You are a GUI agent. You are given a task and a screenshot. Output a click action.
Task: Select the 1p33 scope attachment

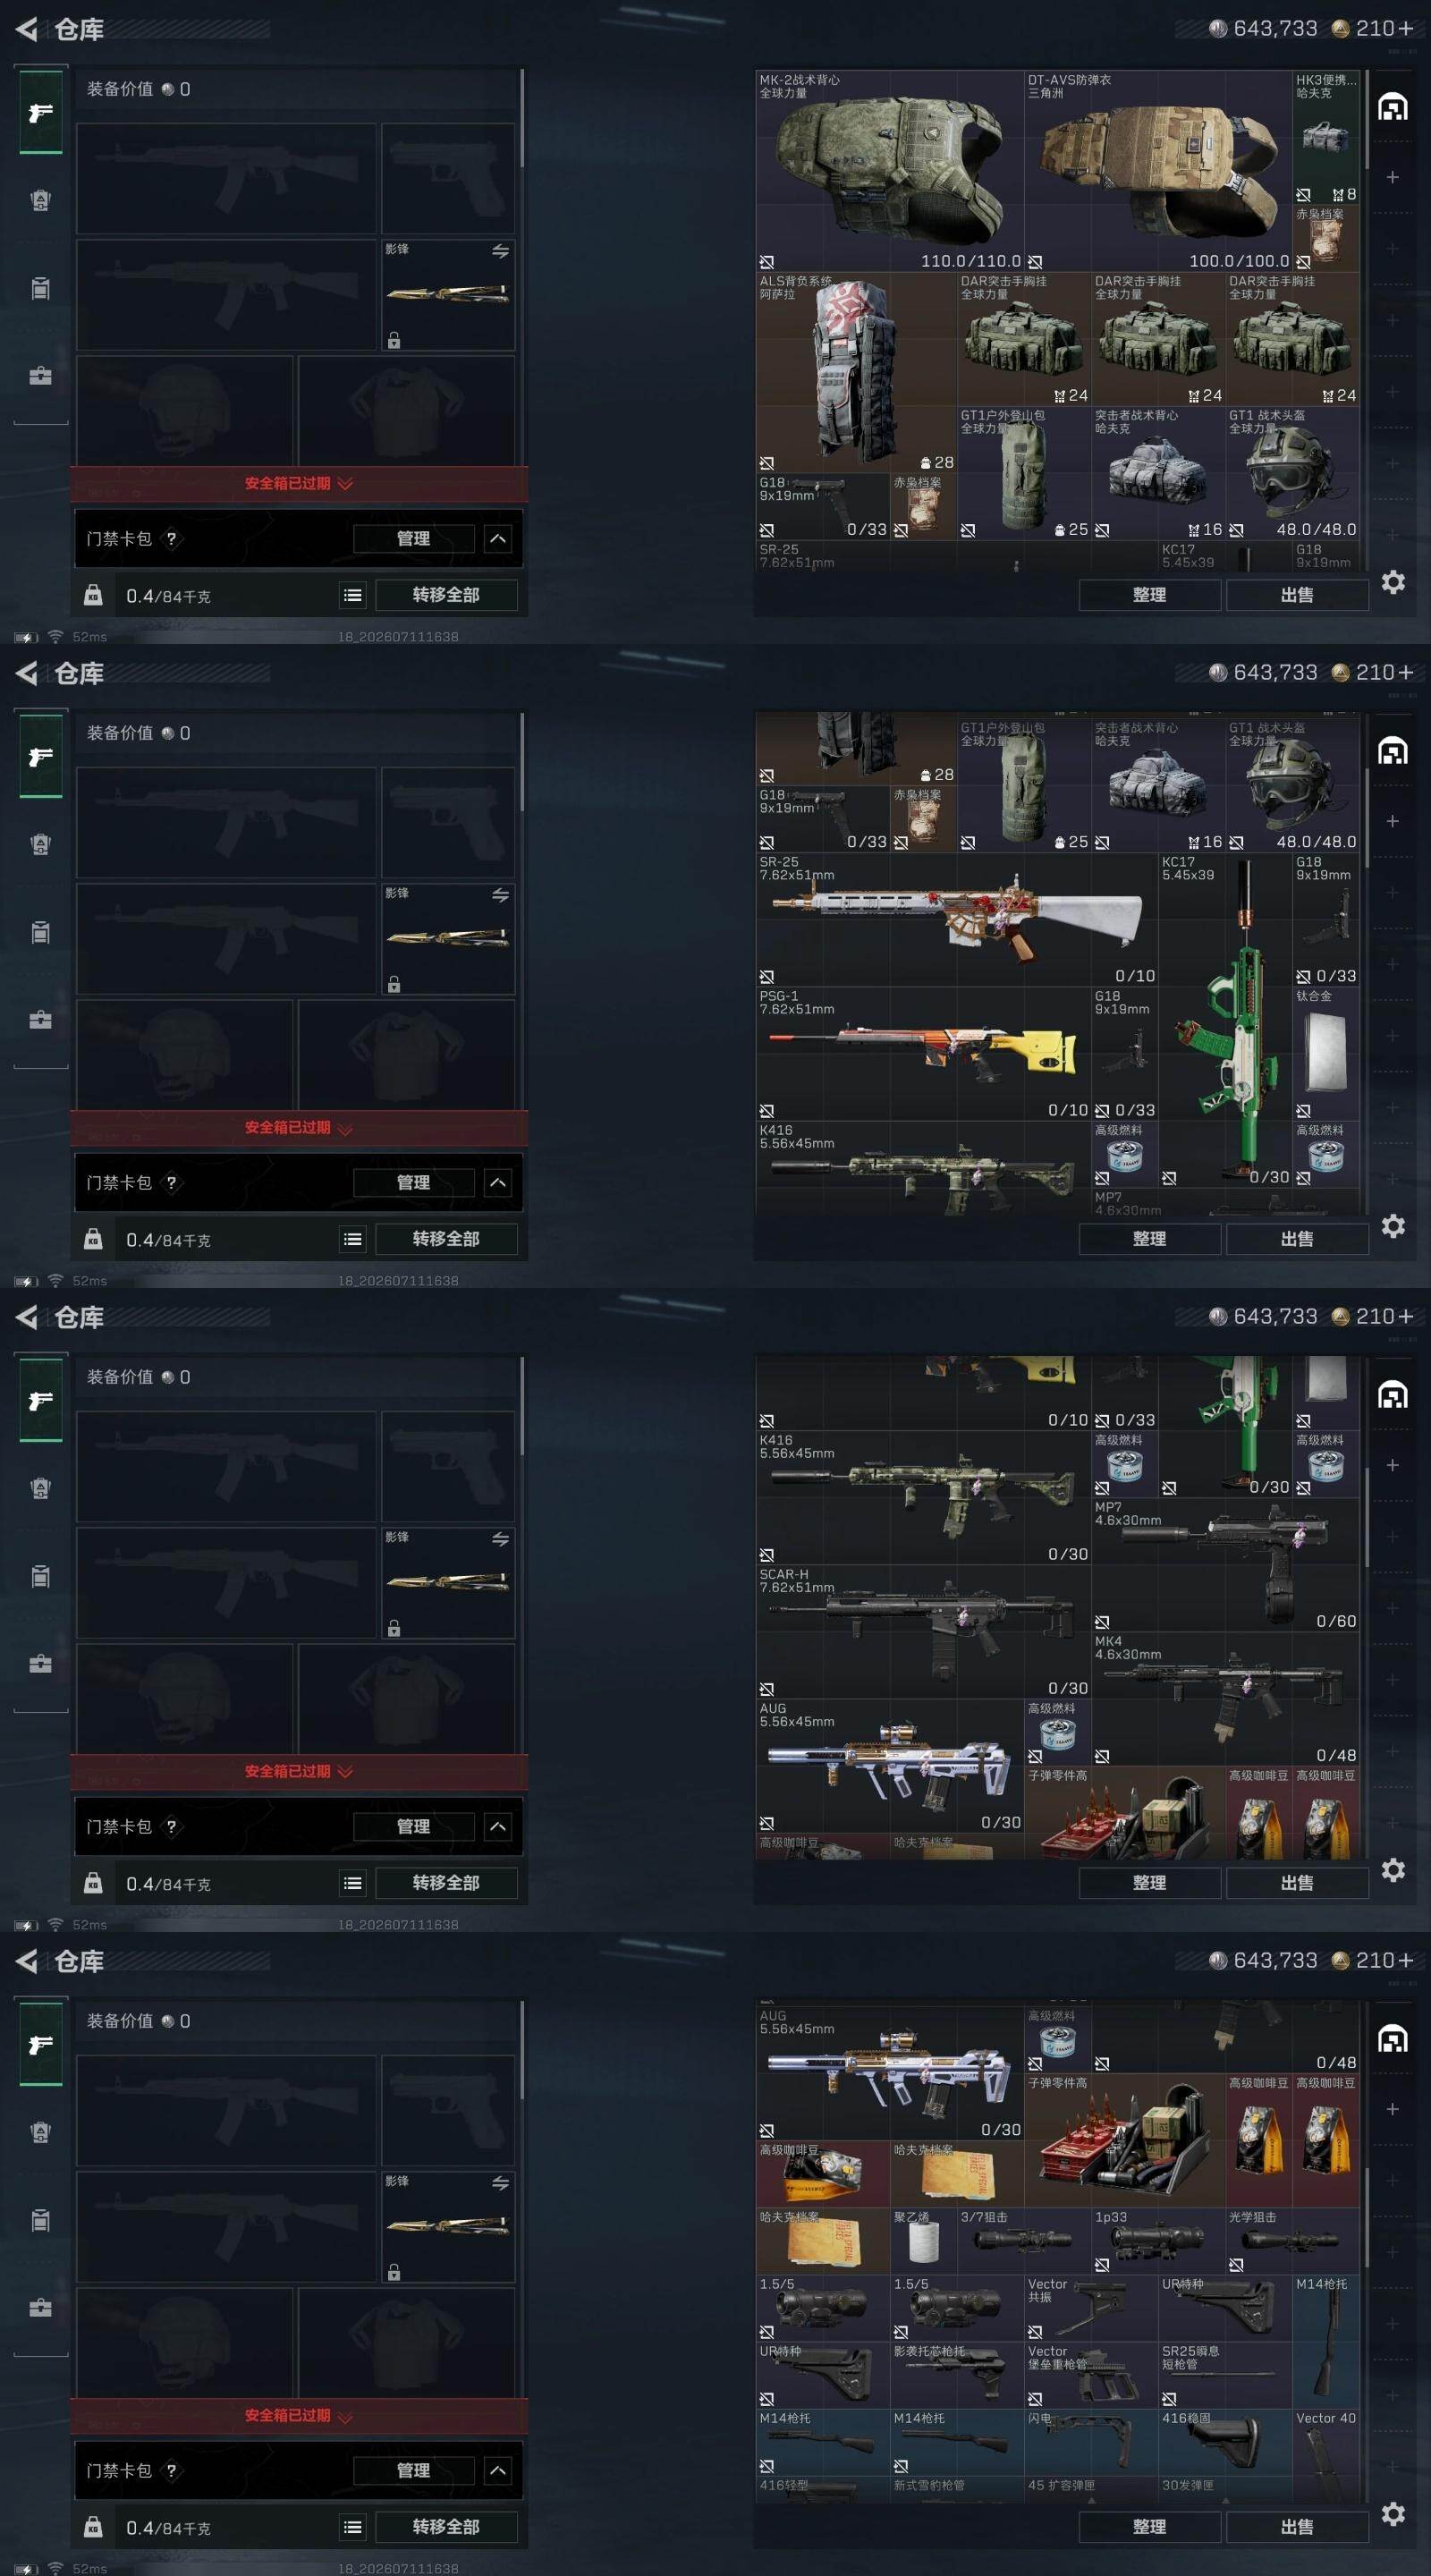[1158, 2240]
